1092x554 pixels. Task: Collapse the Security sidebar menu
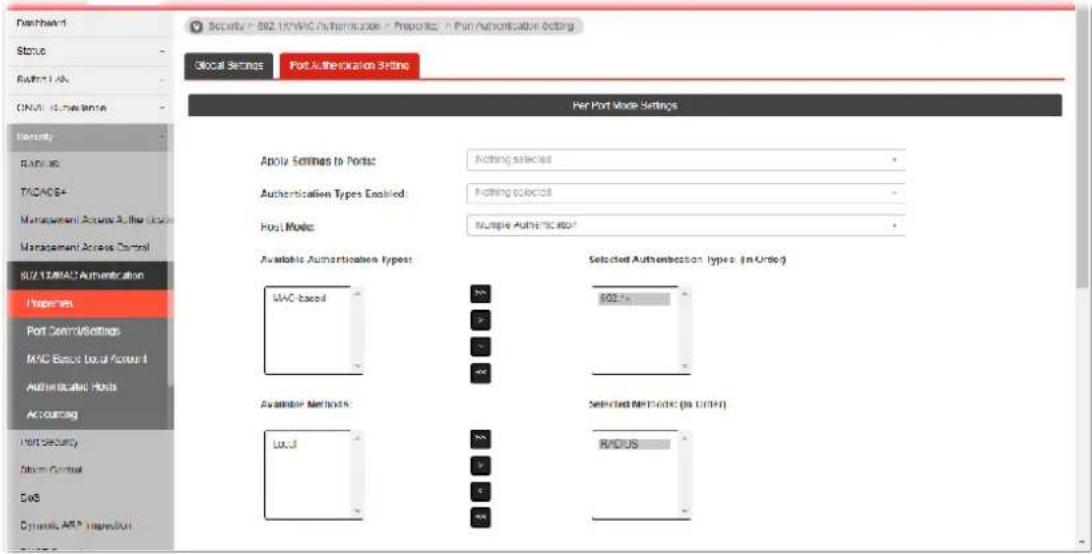[x=89, y=137]
